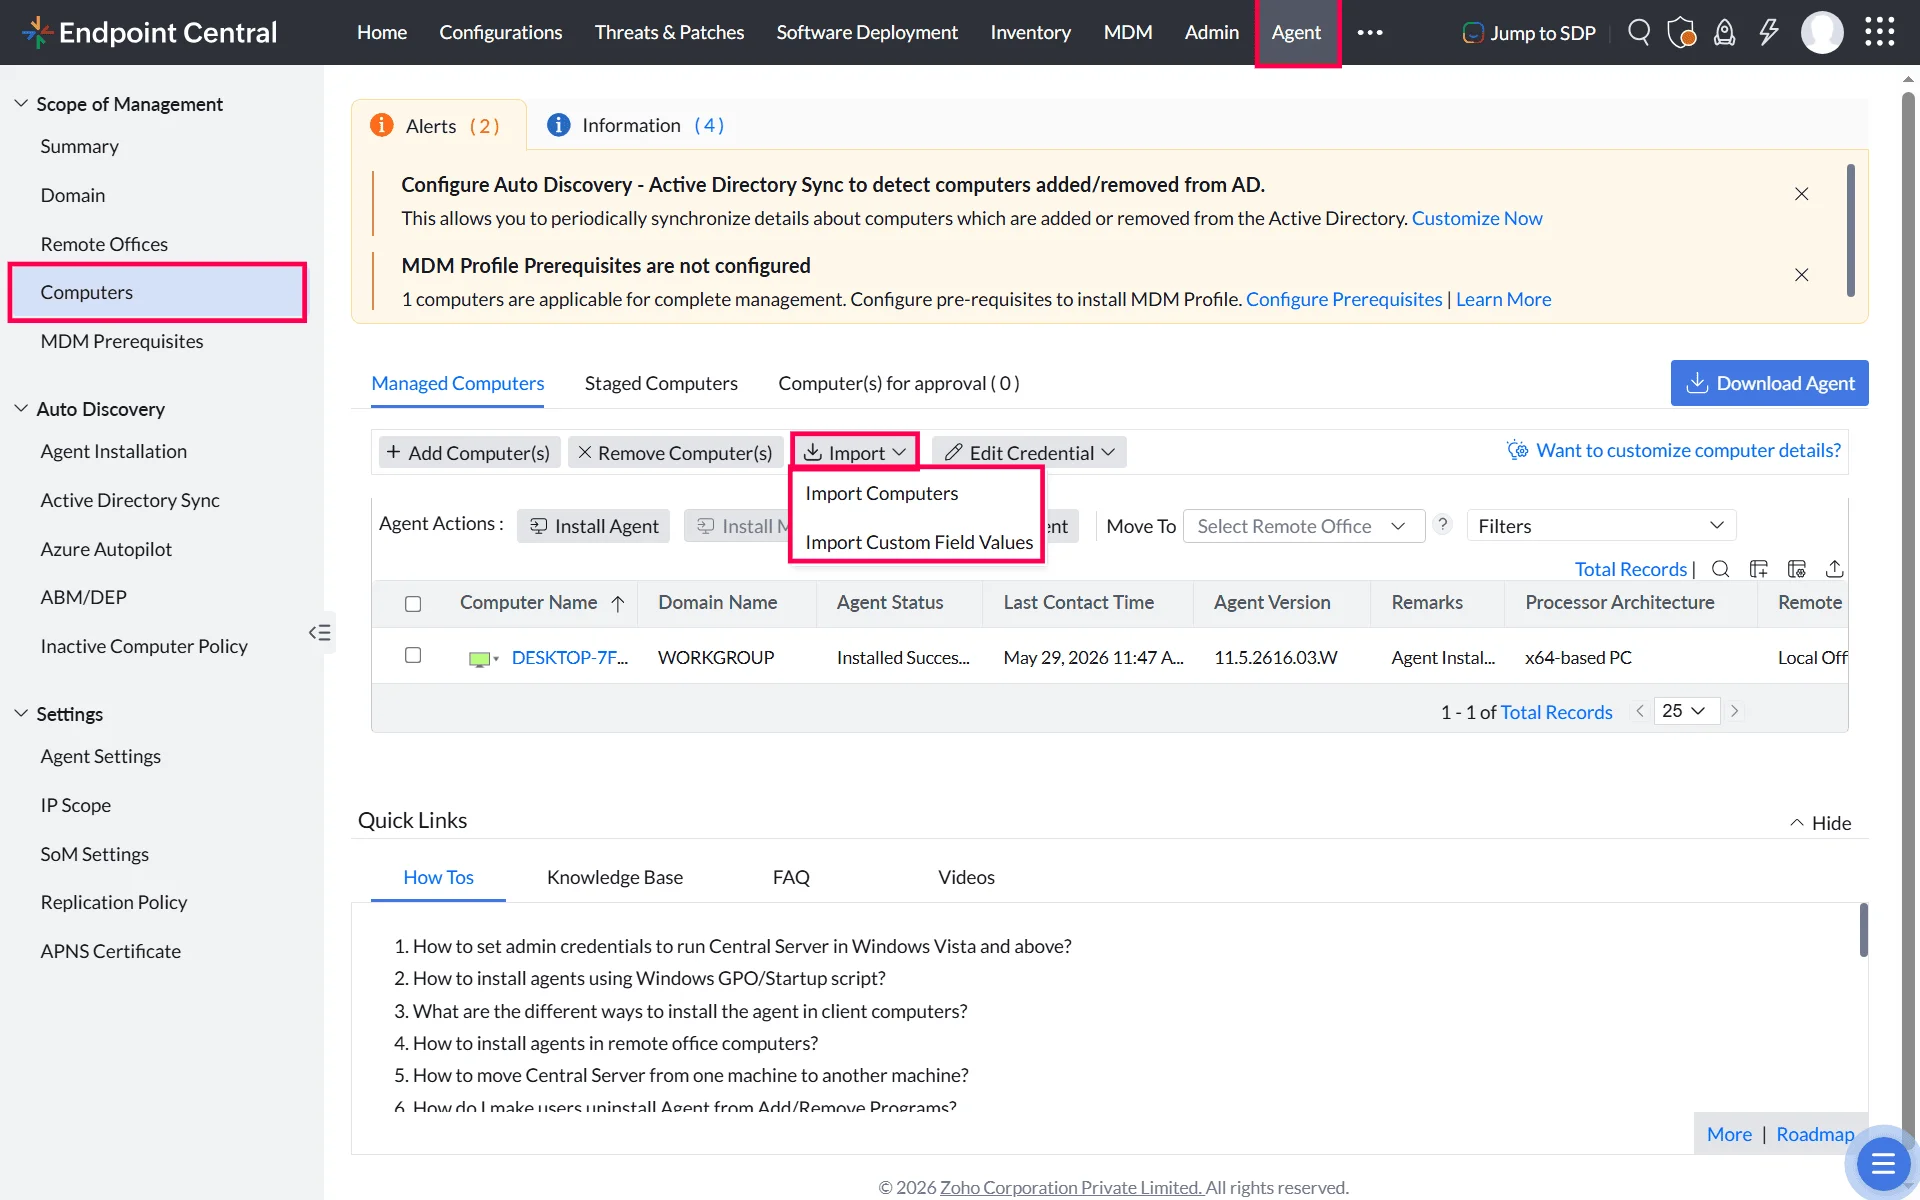The image size is (1920, 1200).
Task: Open the Threats & Patches menu
Action: (x=669, y=32)
